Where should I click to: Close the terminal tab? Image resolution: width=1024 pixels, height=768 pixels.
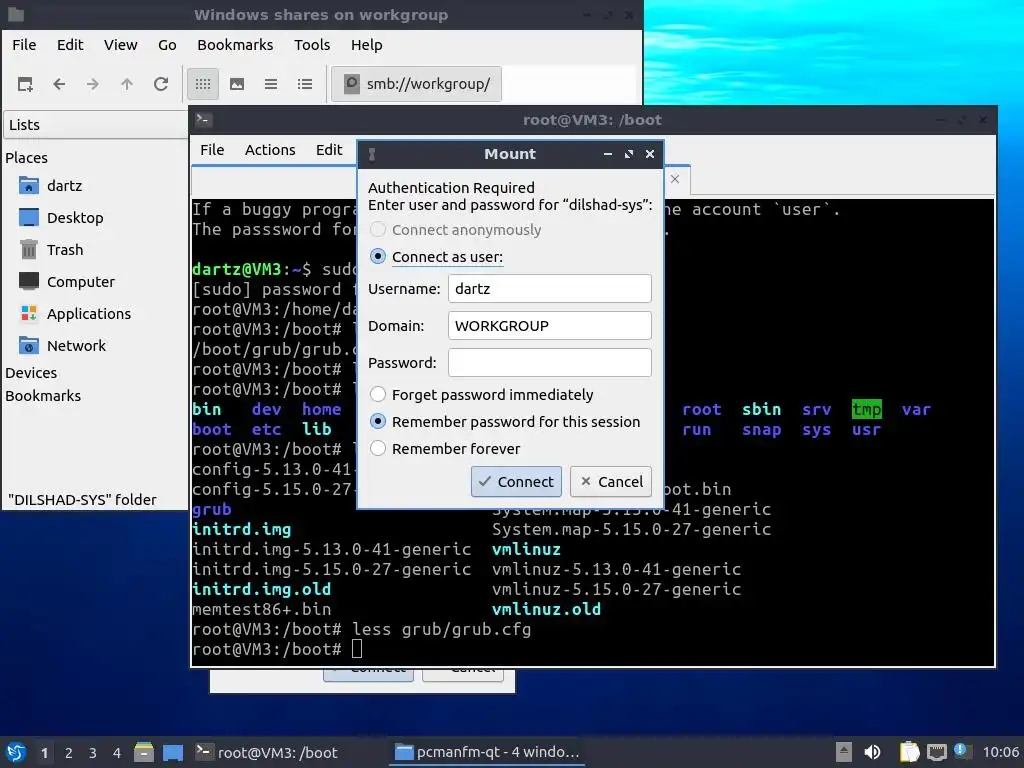[675, 179]
